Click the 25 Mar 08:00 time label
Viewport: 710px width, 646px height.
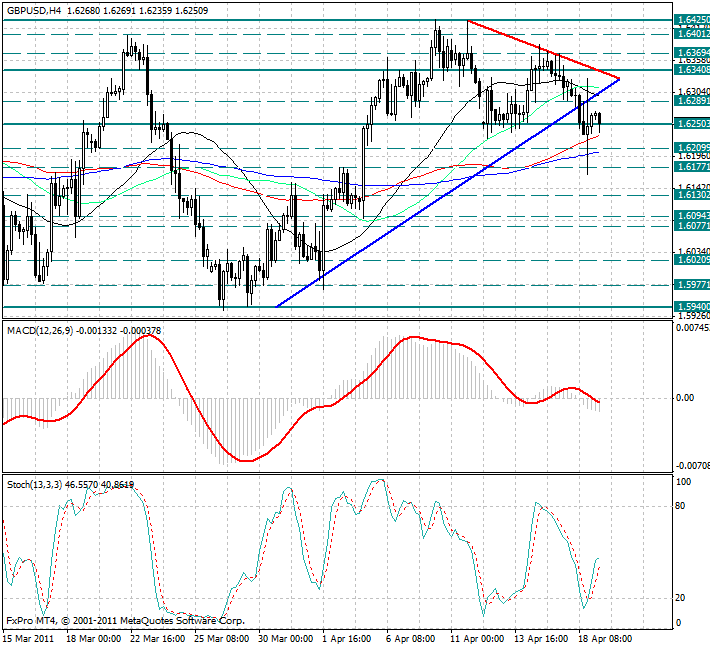pyautogui.click(x=222, y=639)
